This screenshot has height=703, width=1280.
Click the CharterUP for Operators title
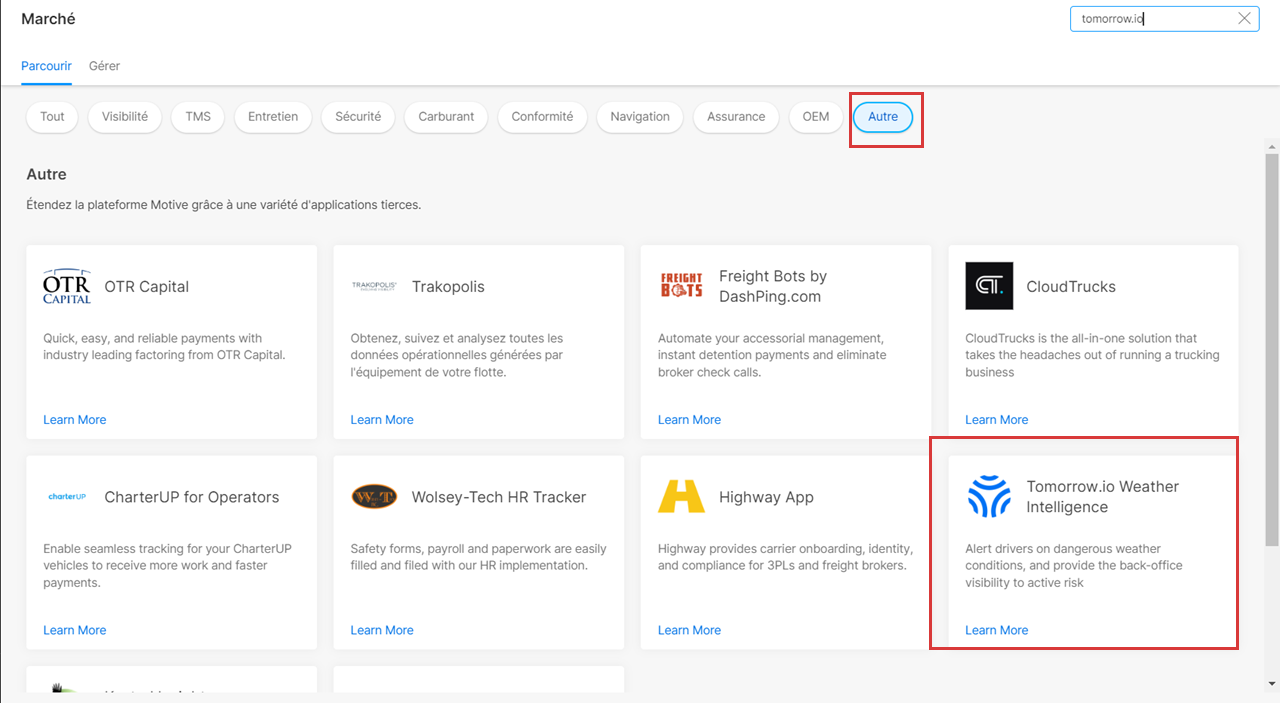[192, 497]
